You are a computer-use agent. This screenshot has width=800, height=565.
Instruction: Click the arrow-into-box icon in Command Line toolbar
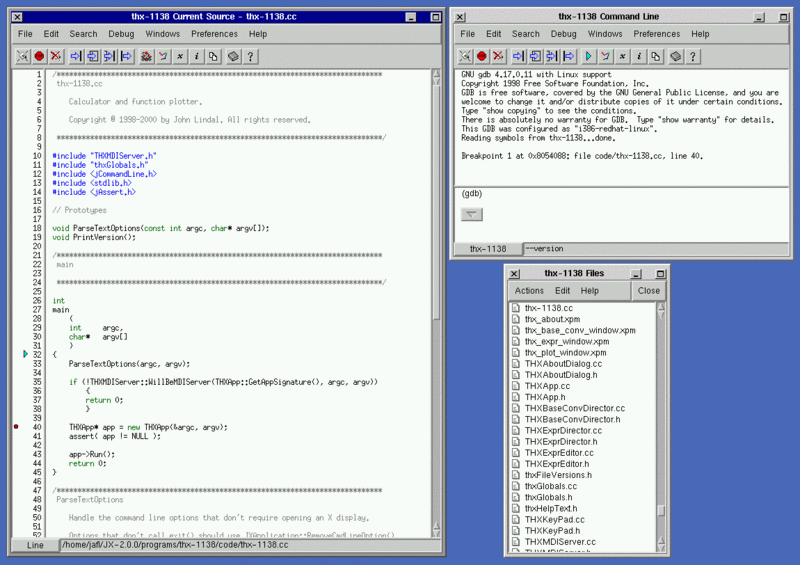pyautogui.click(x=535, y=56)
